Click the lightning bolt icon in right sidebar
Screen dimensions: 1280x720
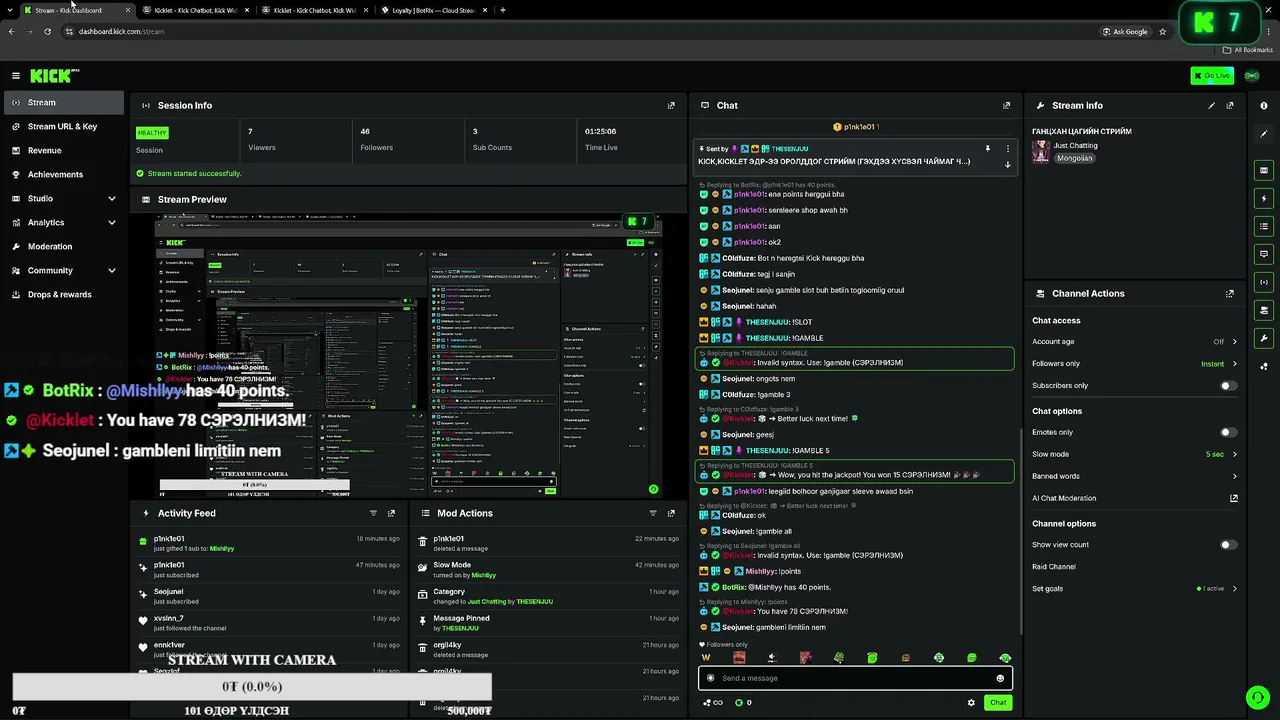[1264, 198]
